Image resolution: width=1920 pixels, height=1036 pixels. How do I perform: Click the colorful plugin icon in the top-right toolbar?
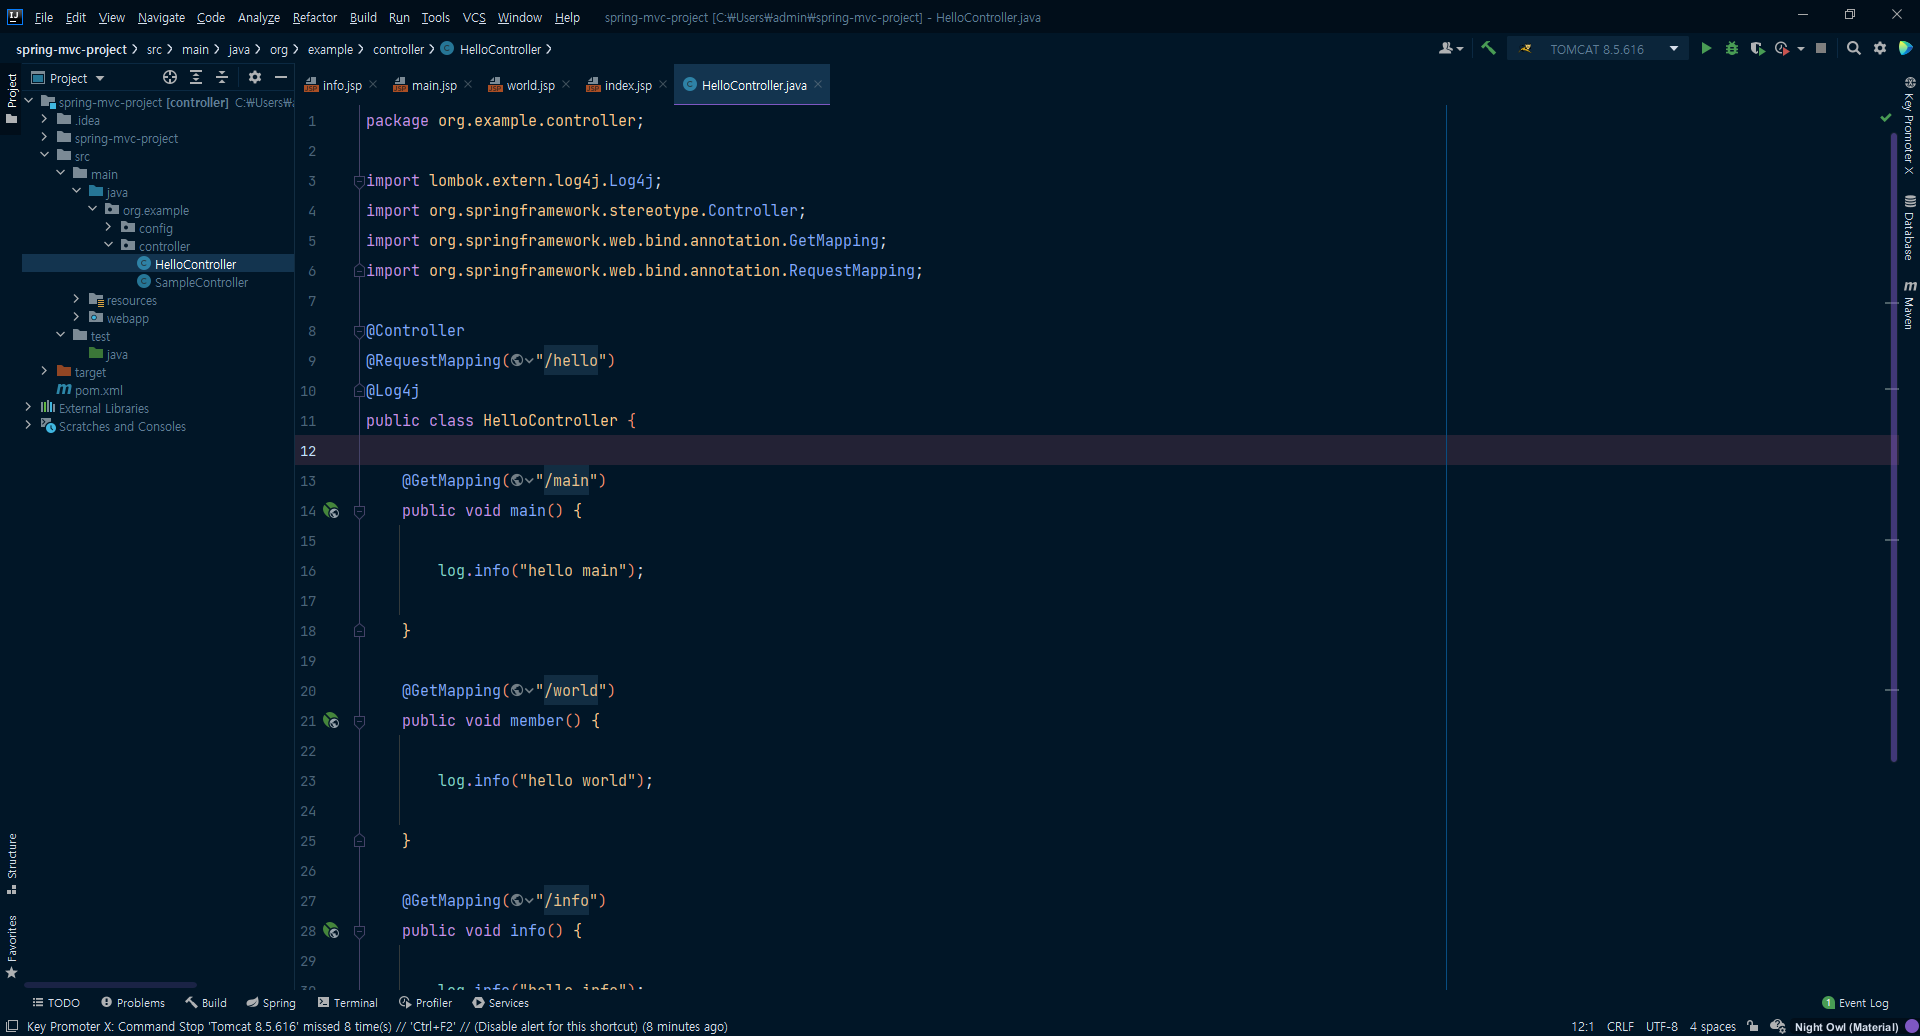click(1906, 48)
